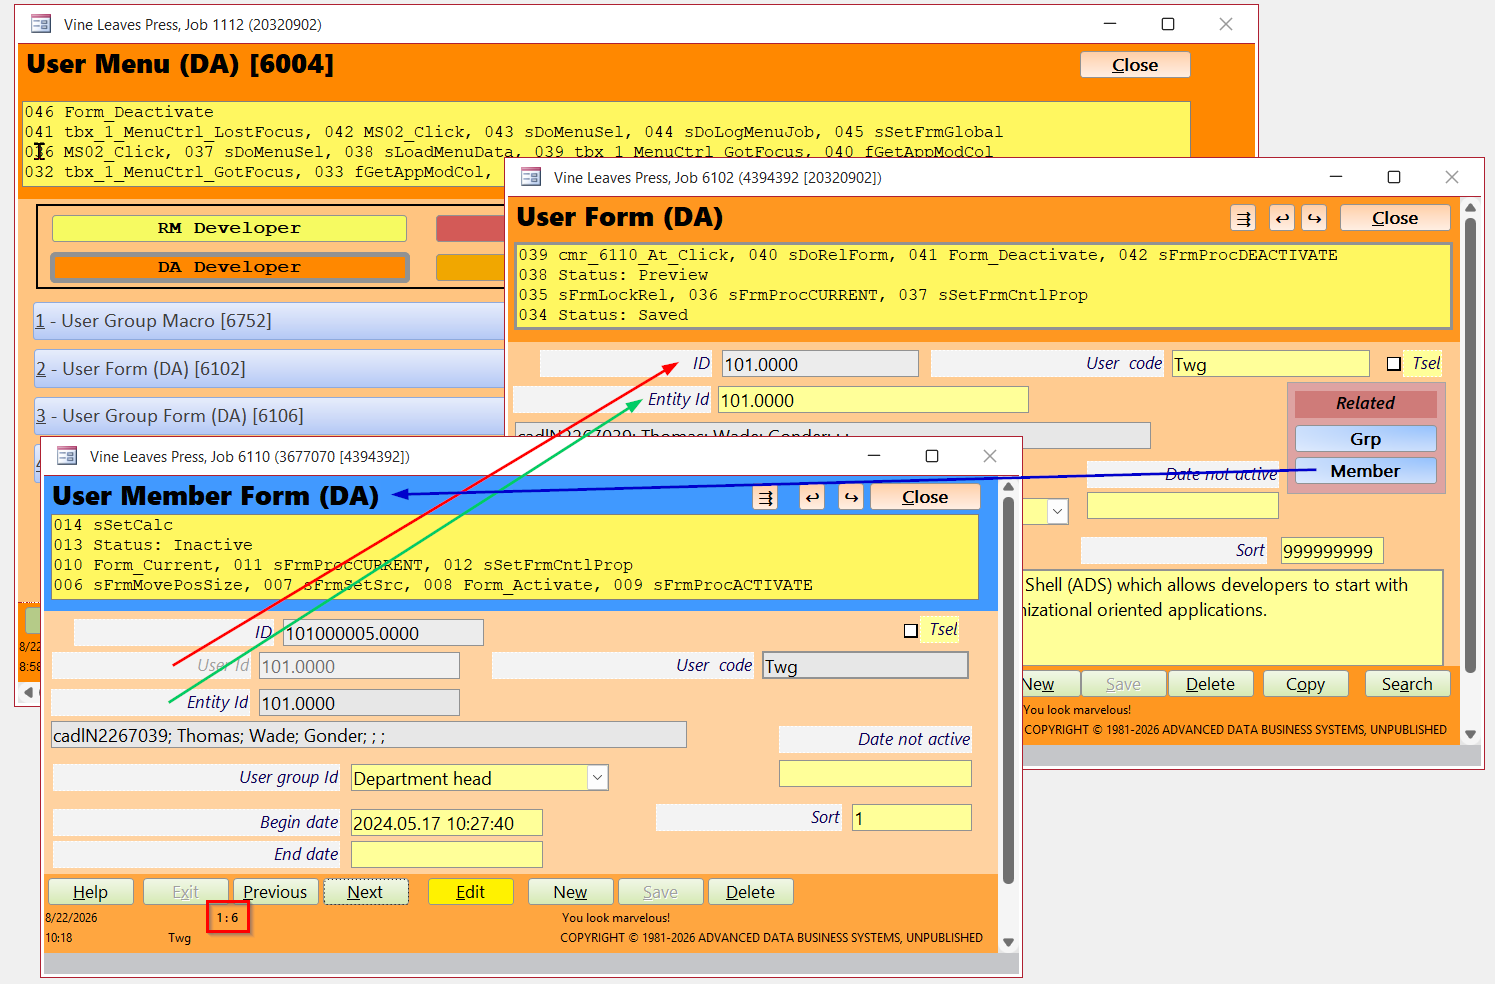Screen dimensions: 1495x984
Task: Click the Job 6102 window title bar icon
Action: [531, 177]
